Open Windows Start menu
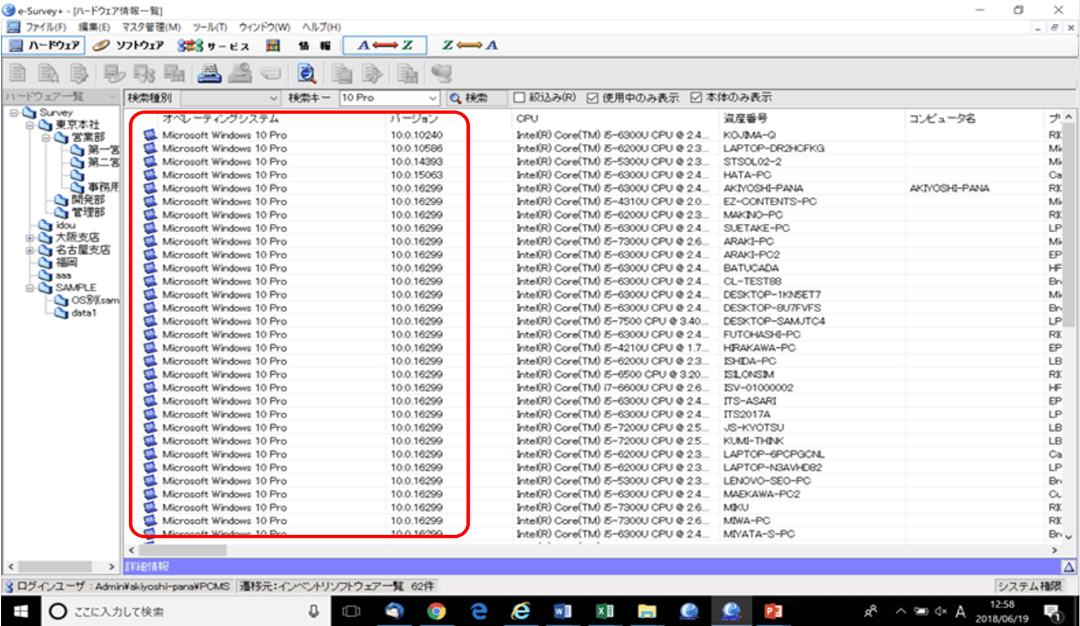 pyautogui.click(x=21, y=611)
